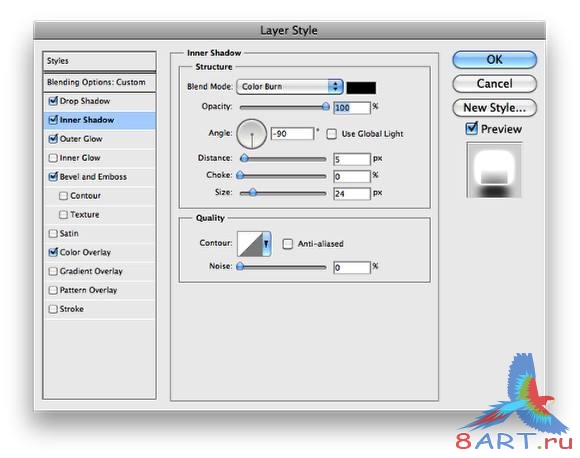Click the style preview thumbnail
The height and width of the screenshot is (458, 580).
coord(494,170)
